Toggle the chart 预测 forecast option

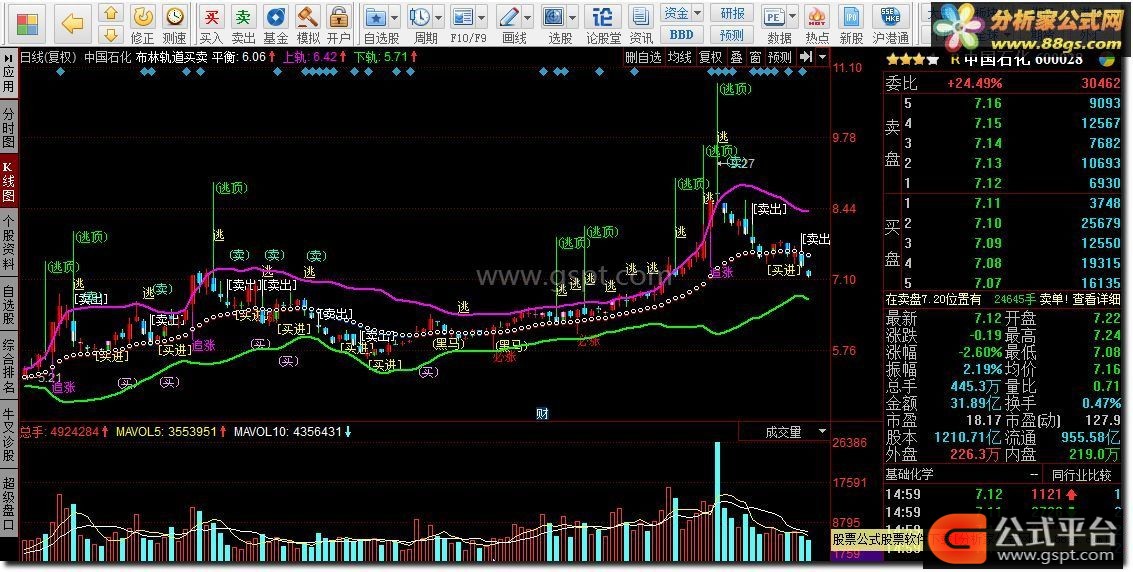(780, 57)
